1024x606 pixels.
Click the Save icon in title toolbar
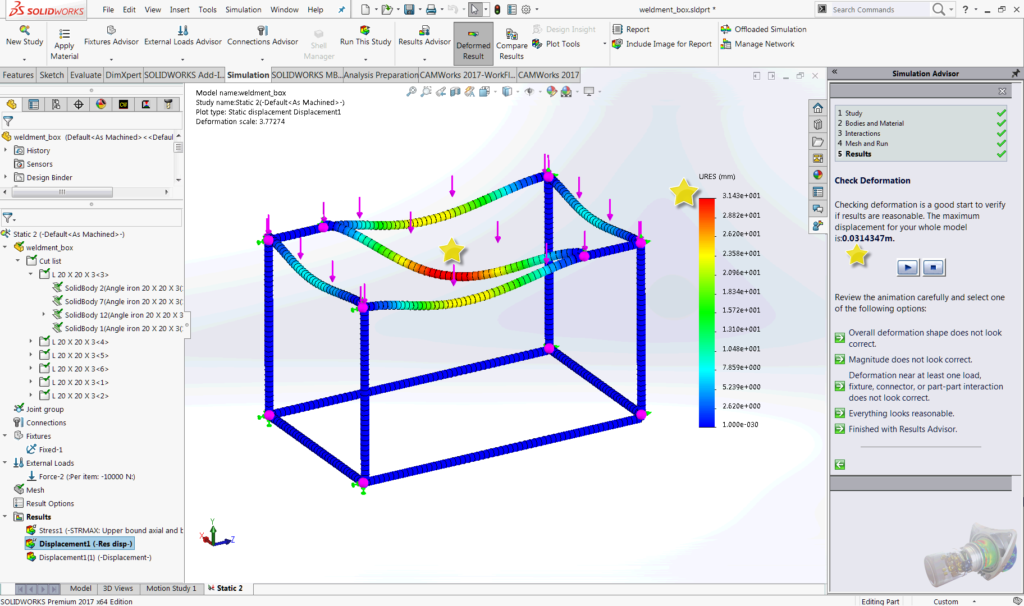pos(409,10)
